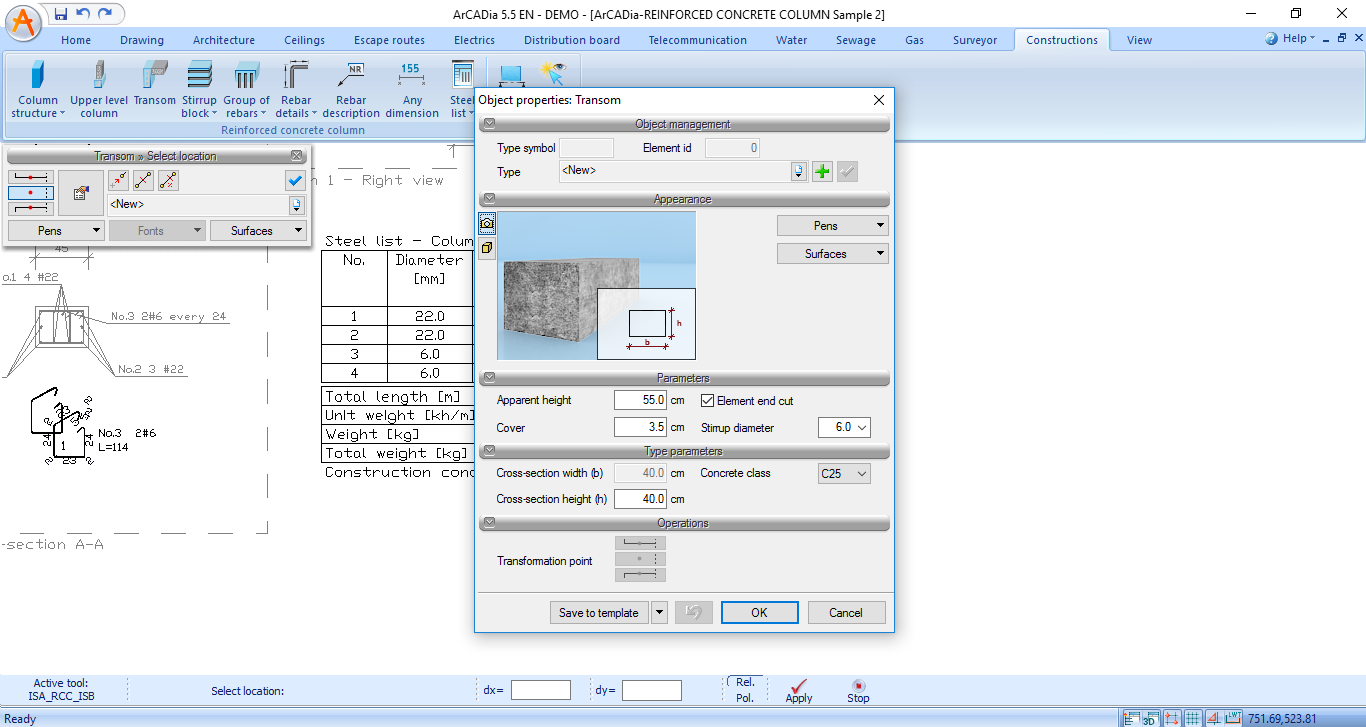Click the Save to template button
This screenshot has width=1366, height=727.
[x=598, y=613]
